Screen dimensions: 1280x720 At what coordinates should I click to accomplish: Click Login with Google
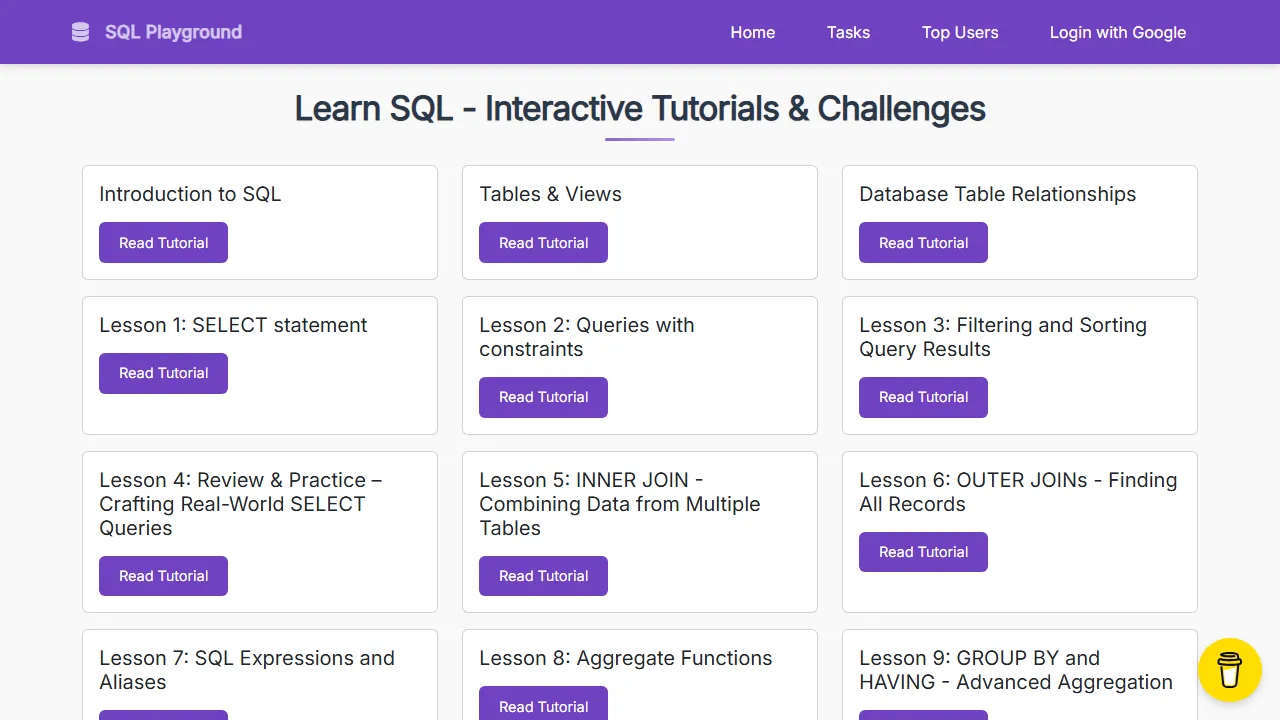coord(1117,32)
